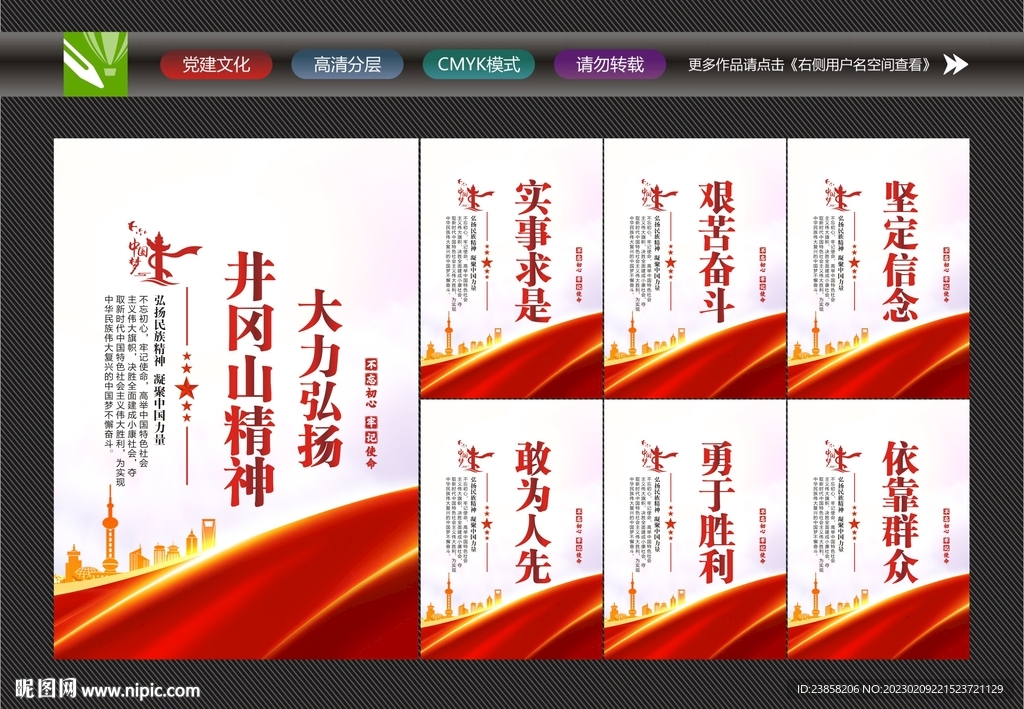The width and height of the screenshot is (1024, 709).
Task: Click the ID:23858206 number text
Action: (827, 688)
